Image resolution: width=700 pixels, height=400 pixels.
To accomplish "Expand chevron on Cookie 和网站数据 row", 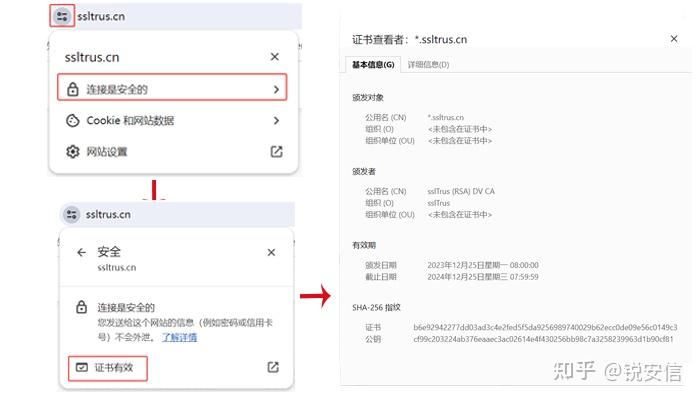I will click(x=276, y=121).
